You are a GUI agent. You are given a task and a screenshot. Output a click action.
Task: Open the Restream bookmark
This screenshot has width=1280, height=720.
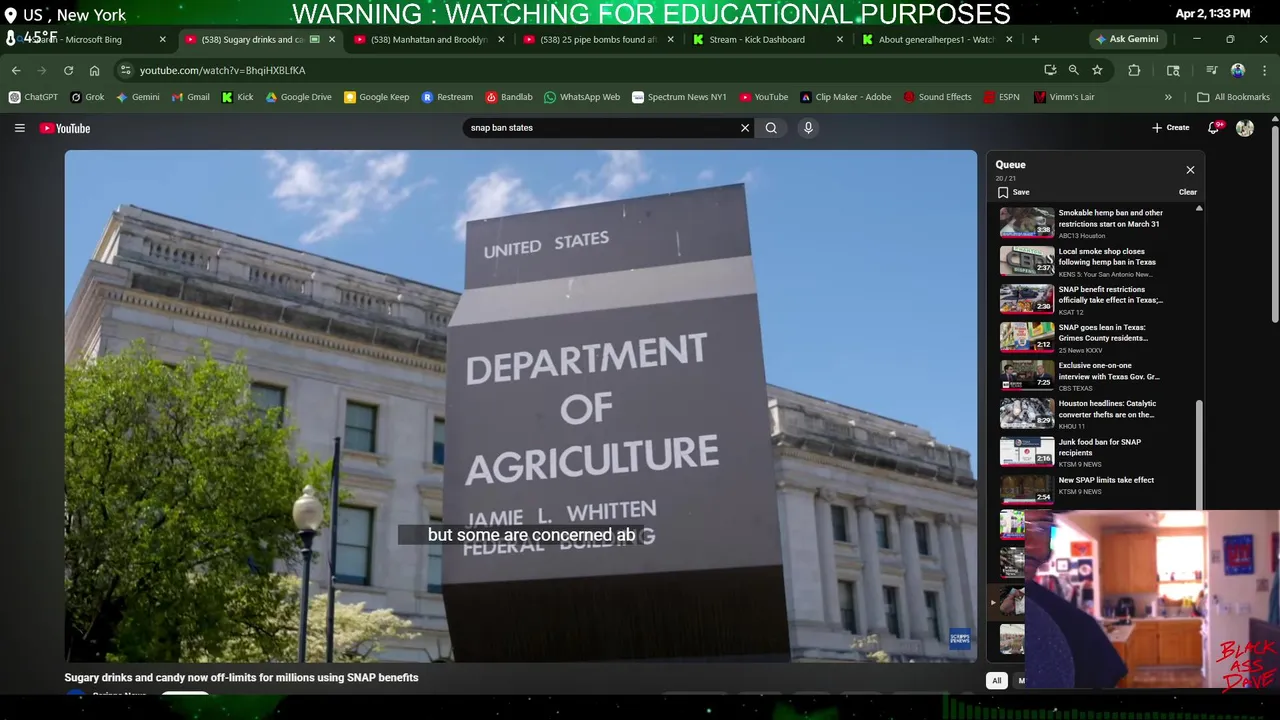pos(447,97)
